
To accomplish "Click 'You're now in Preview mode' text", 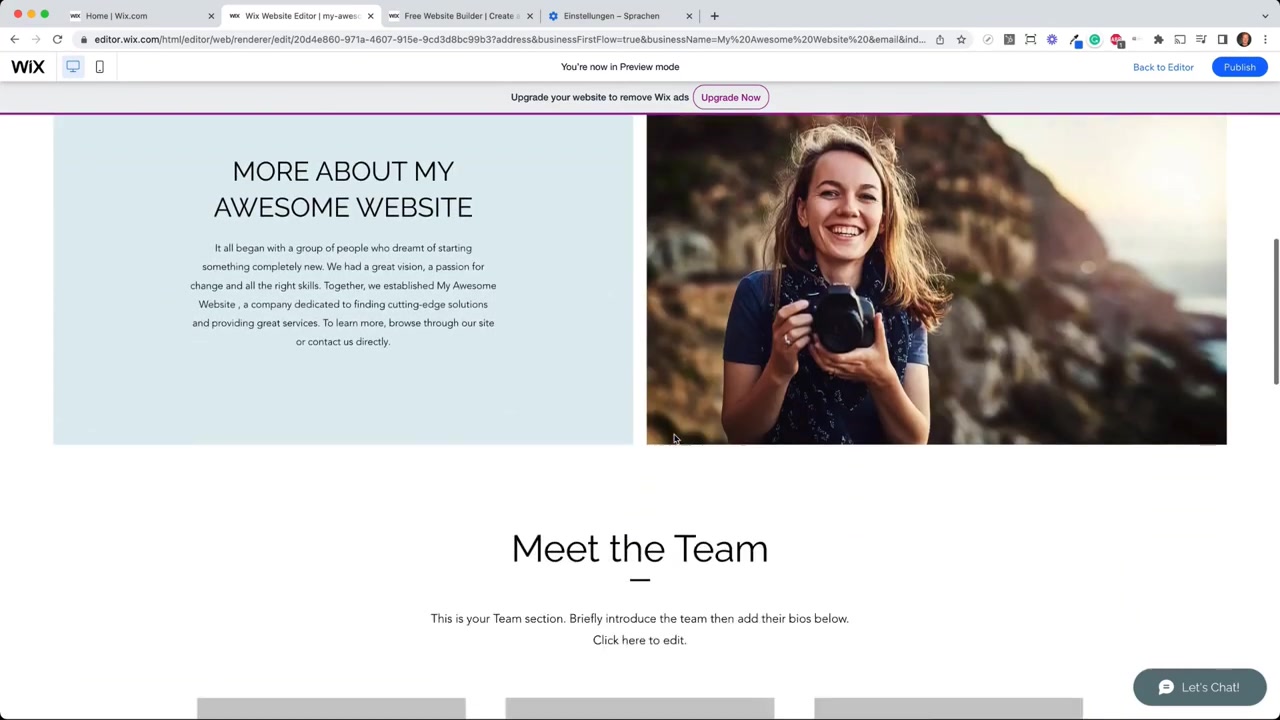I will click(x=620, y=67).
